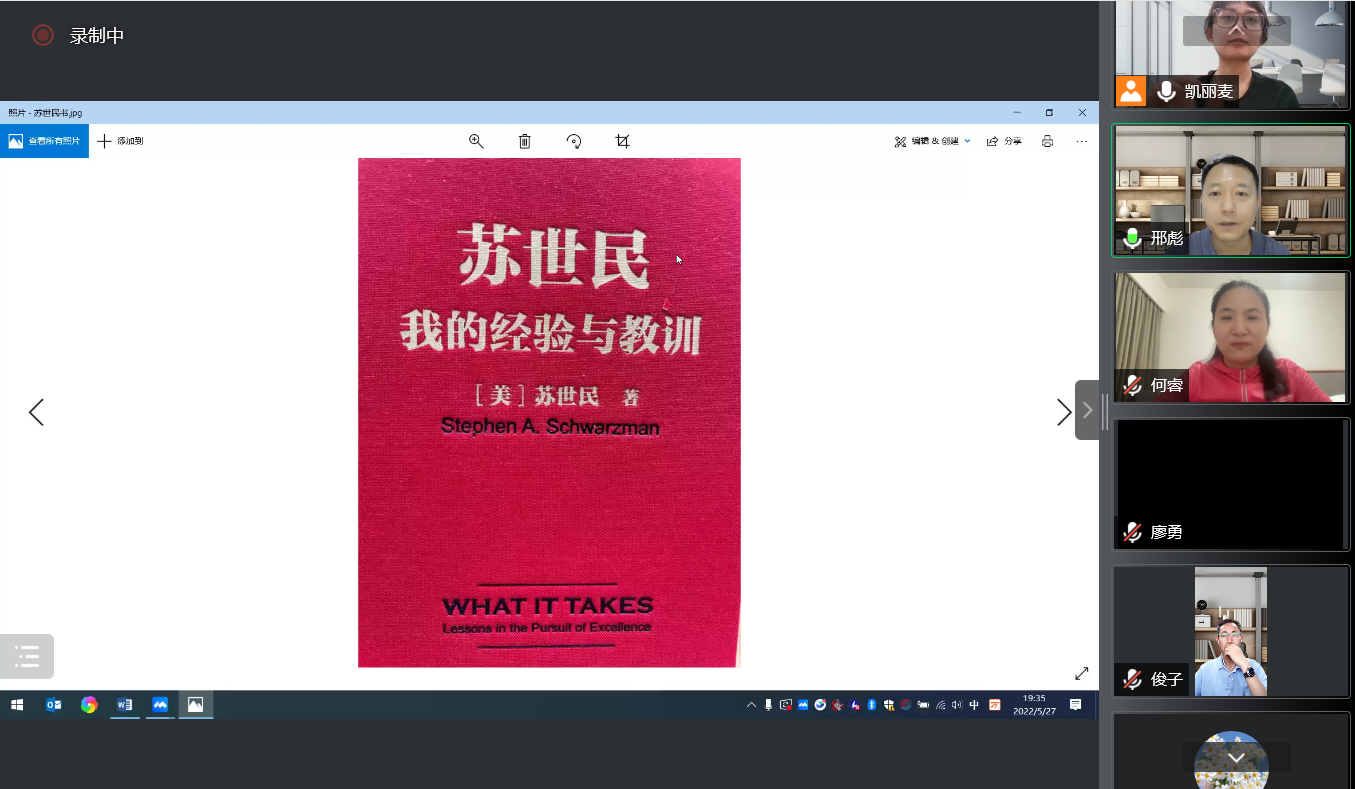Click the 录制中 recording indicator
Image resolution: width=1355 pixels, height=789 pixels.
point(78,35)
